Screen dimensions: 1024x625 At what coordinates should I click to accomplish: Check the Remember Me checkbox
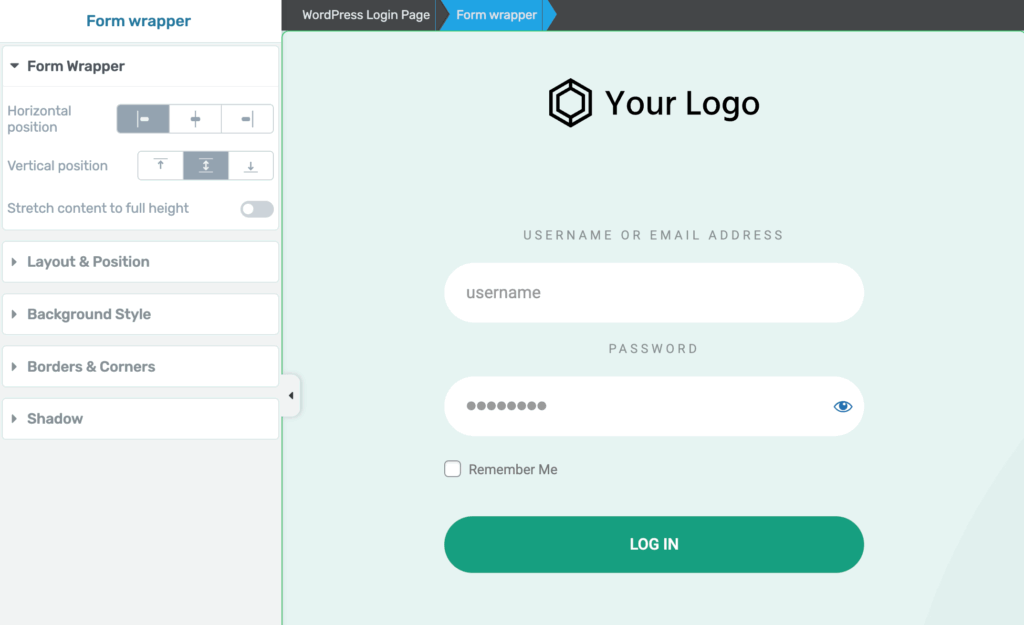tap(453, 469)
